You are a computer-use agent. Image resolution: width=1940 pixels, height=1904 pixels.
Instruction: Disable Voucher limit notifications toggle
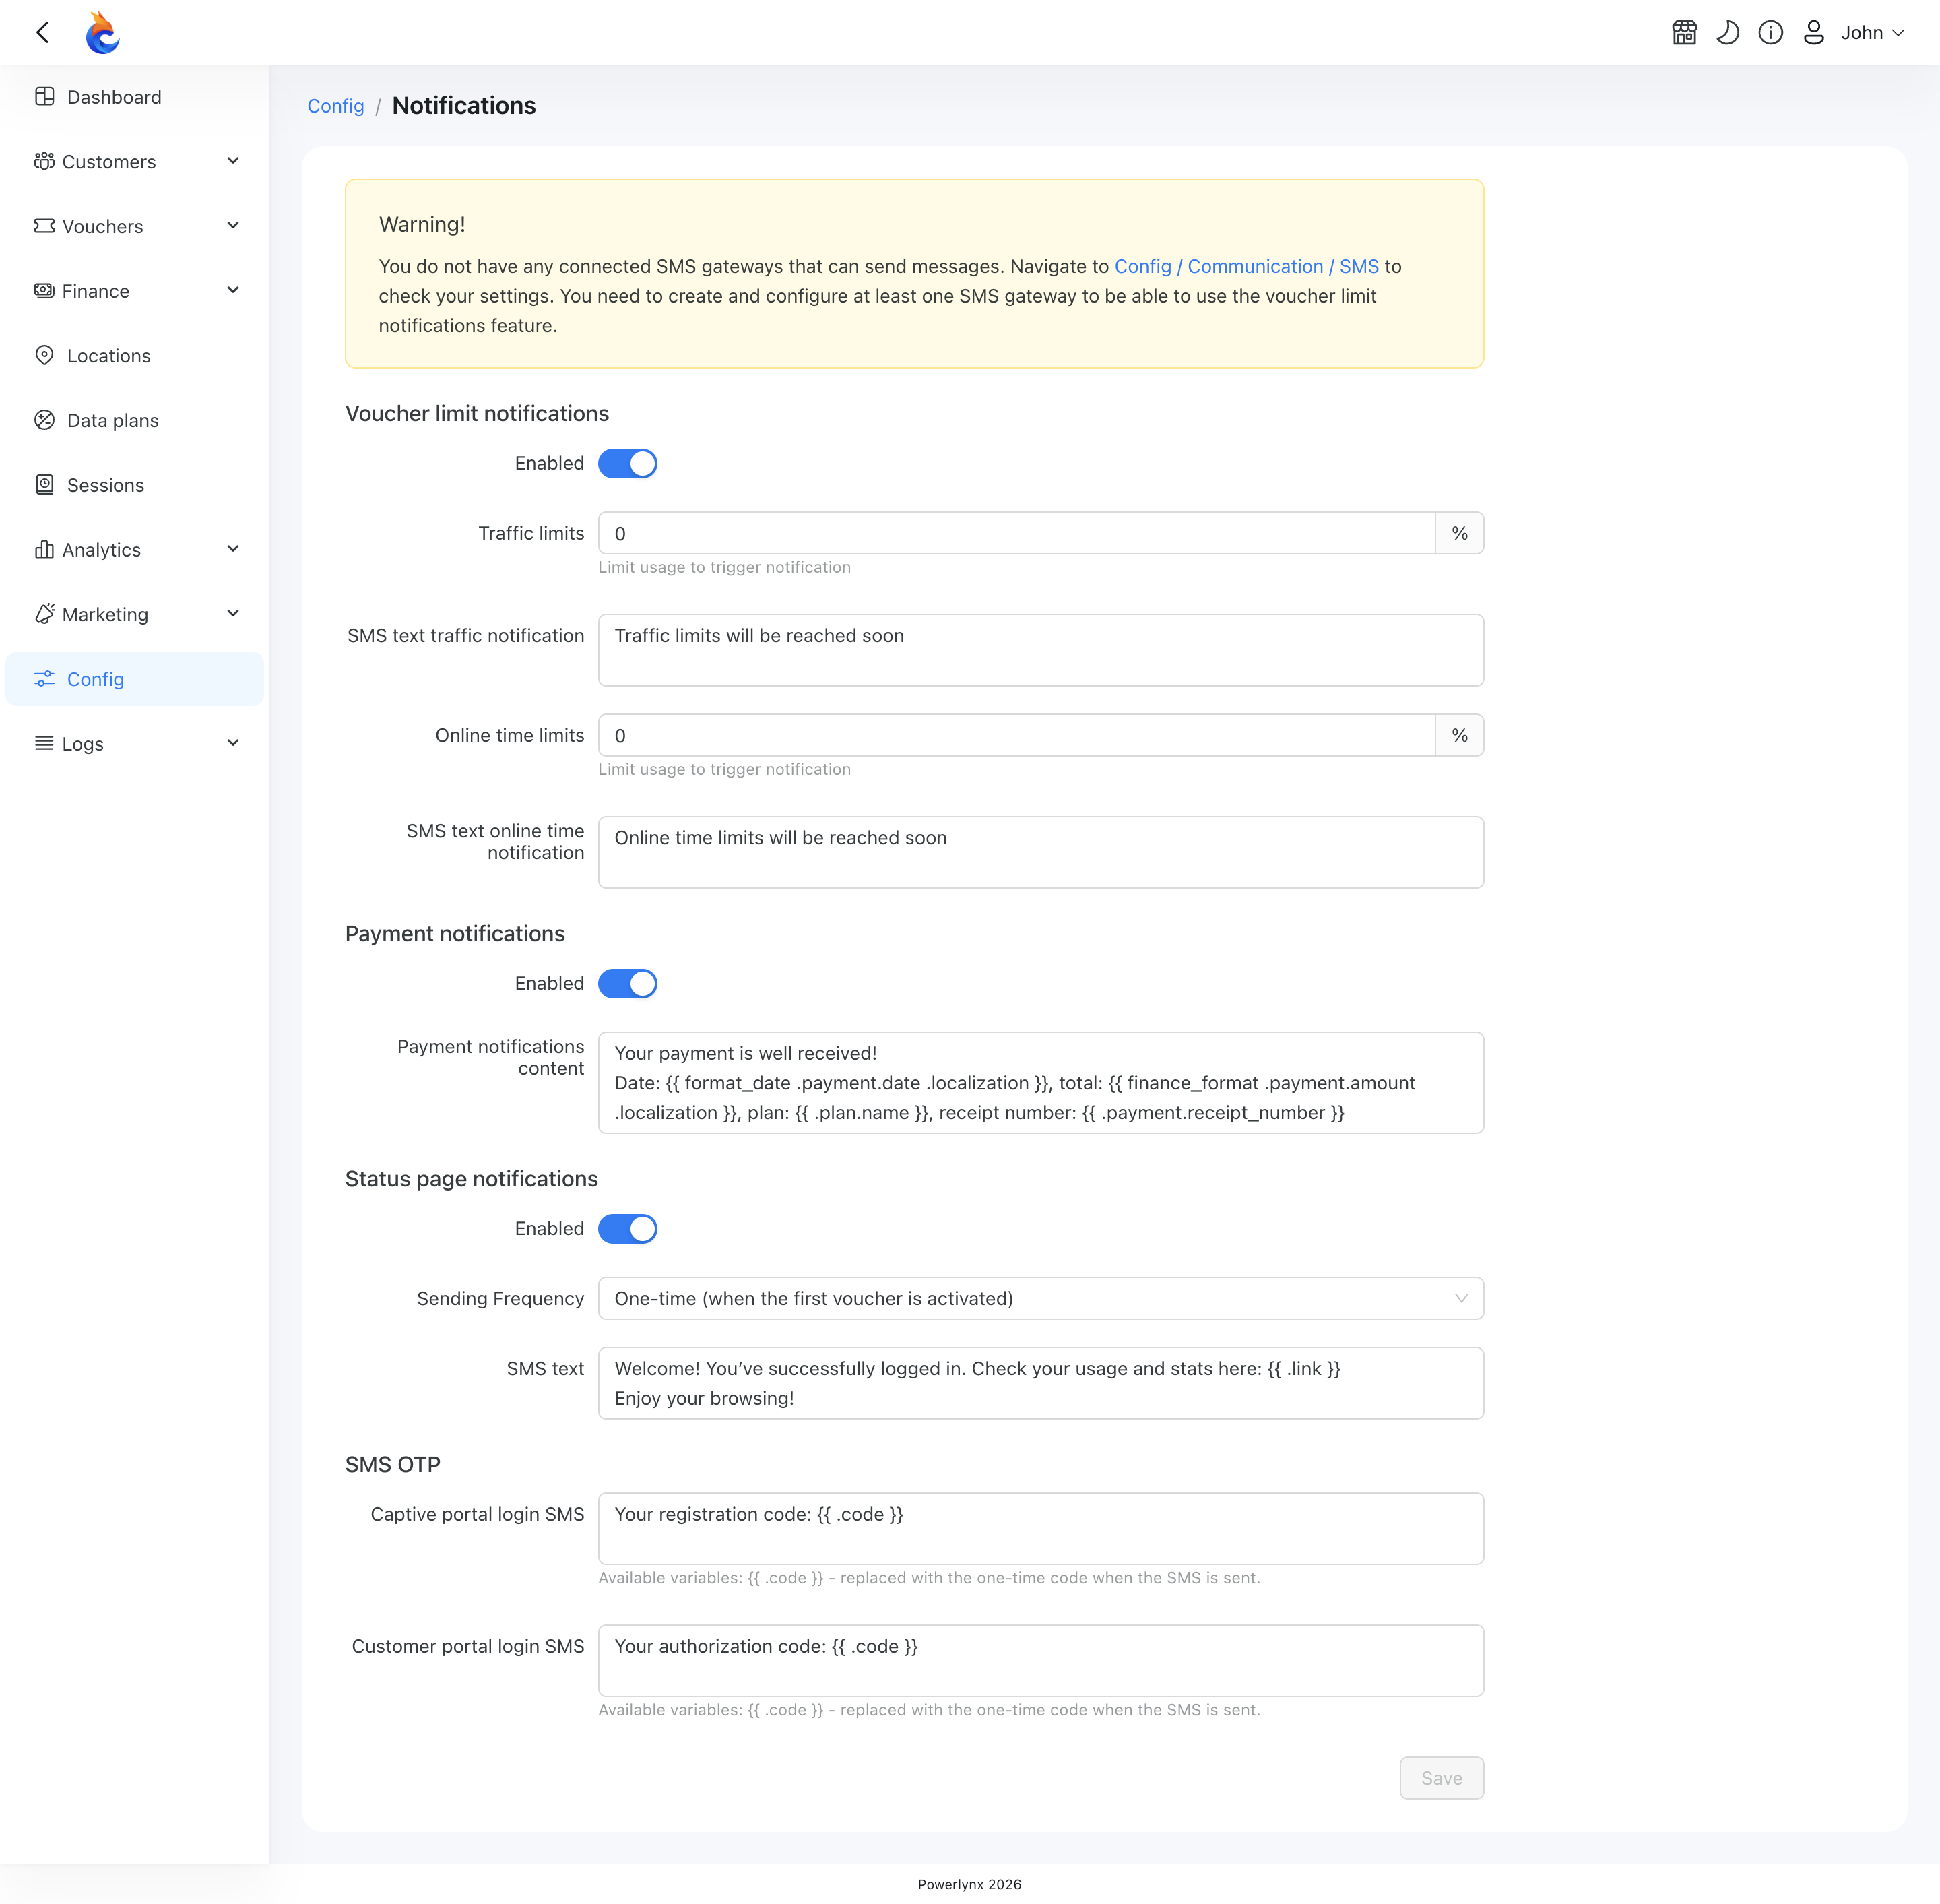[x=627, y=464]
